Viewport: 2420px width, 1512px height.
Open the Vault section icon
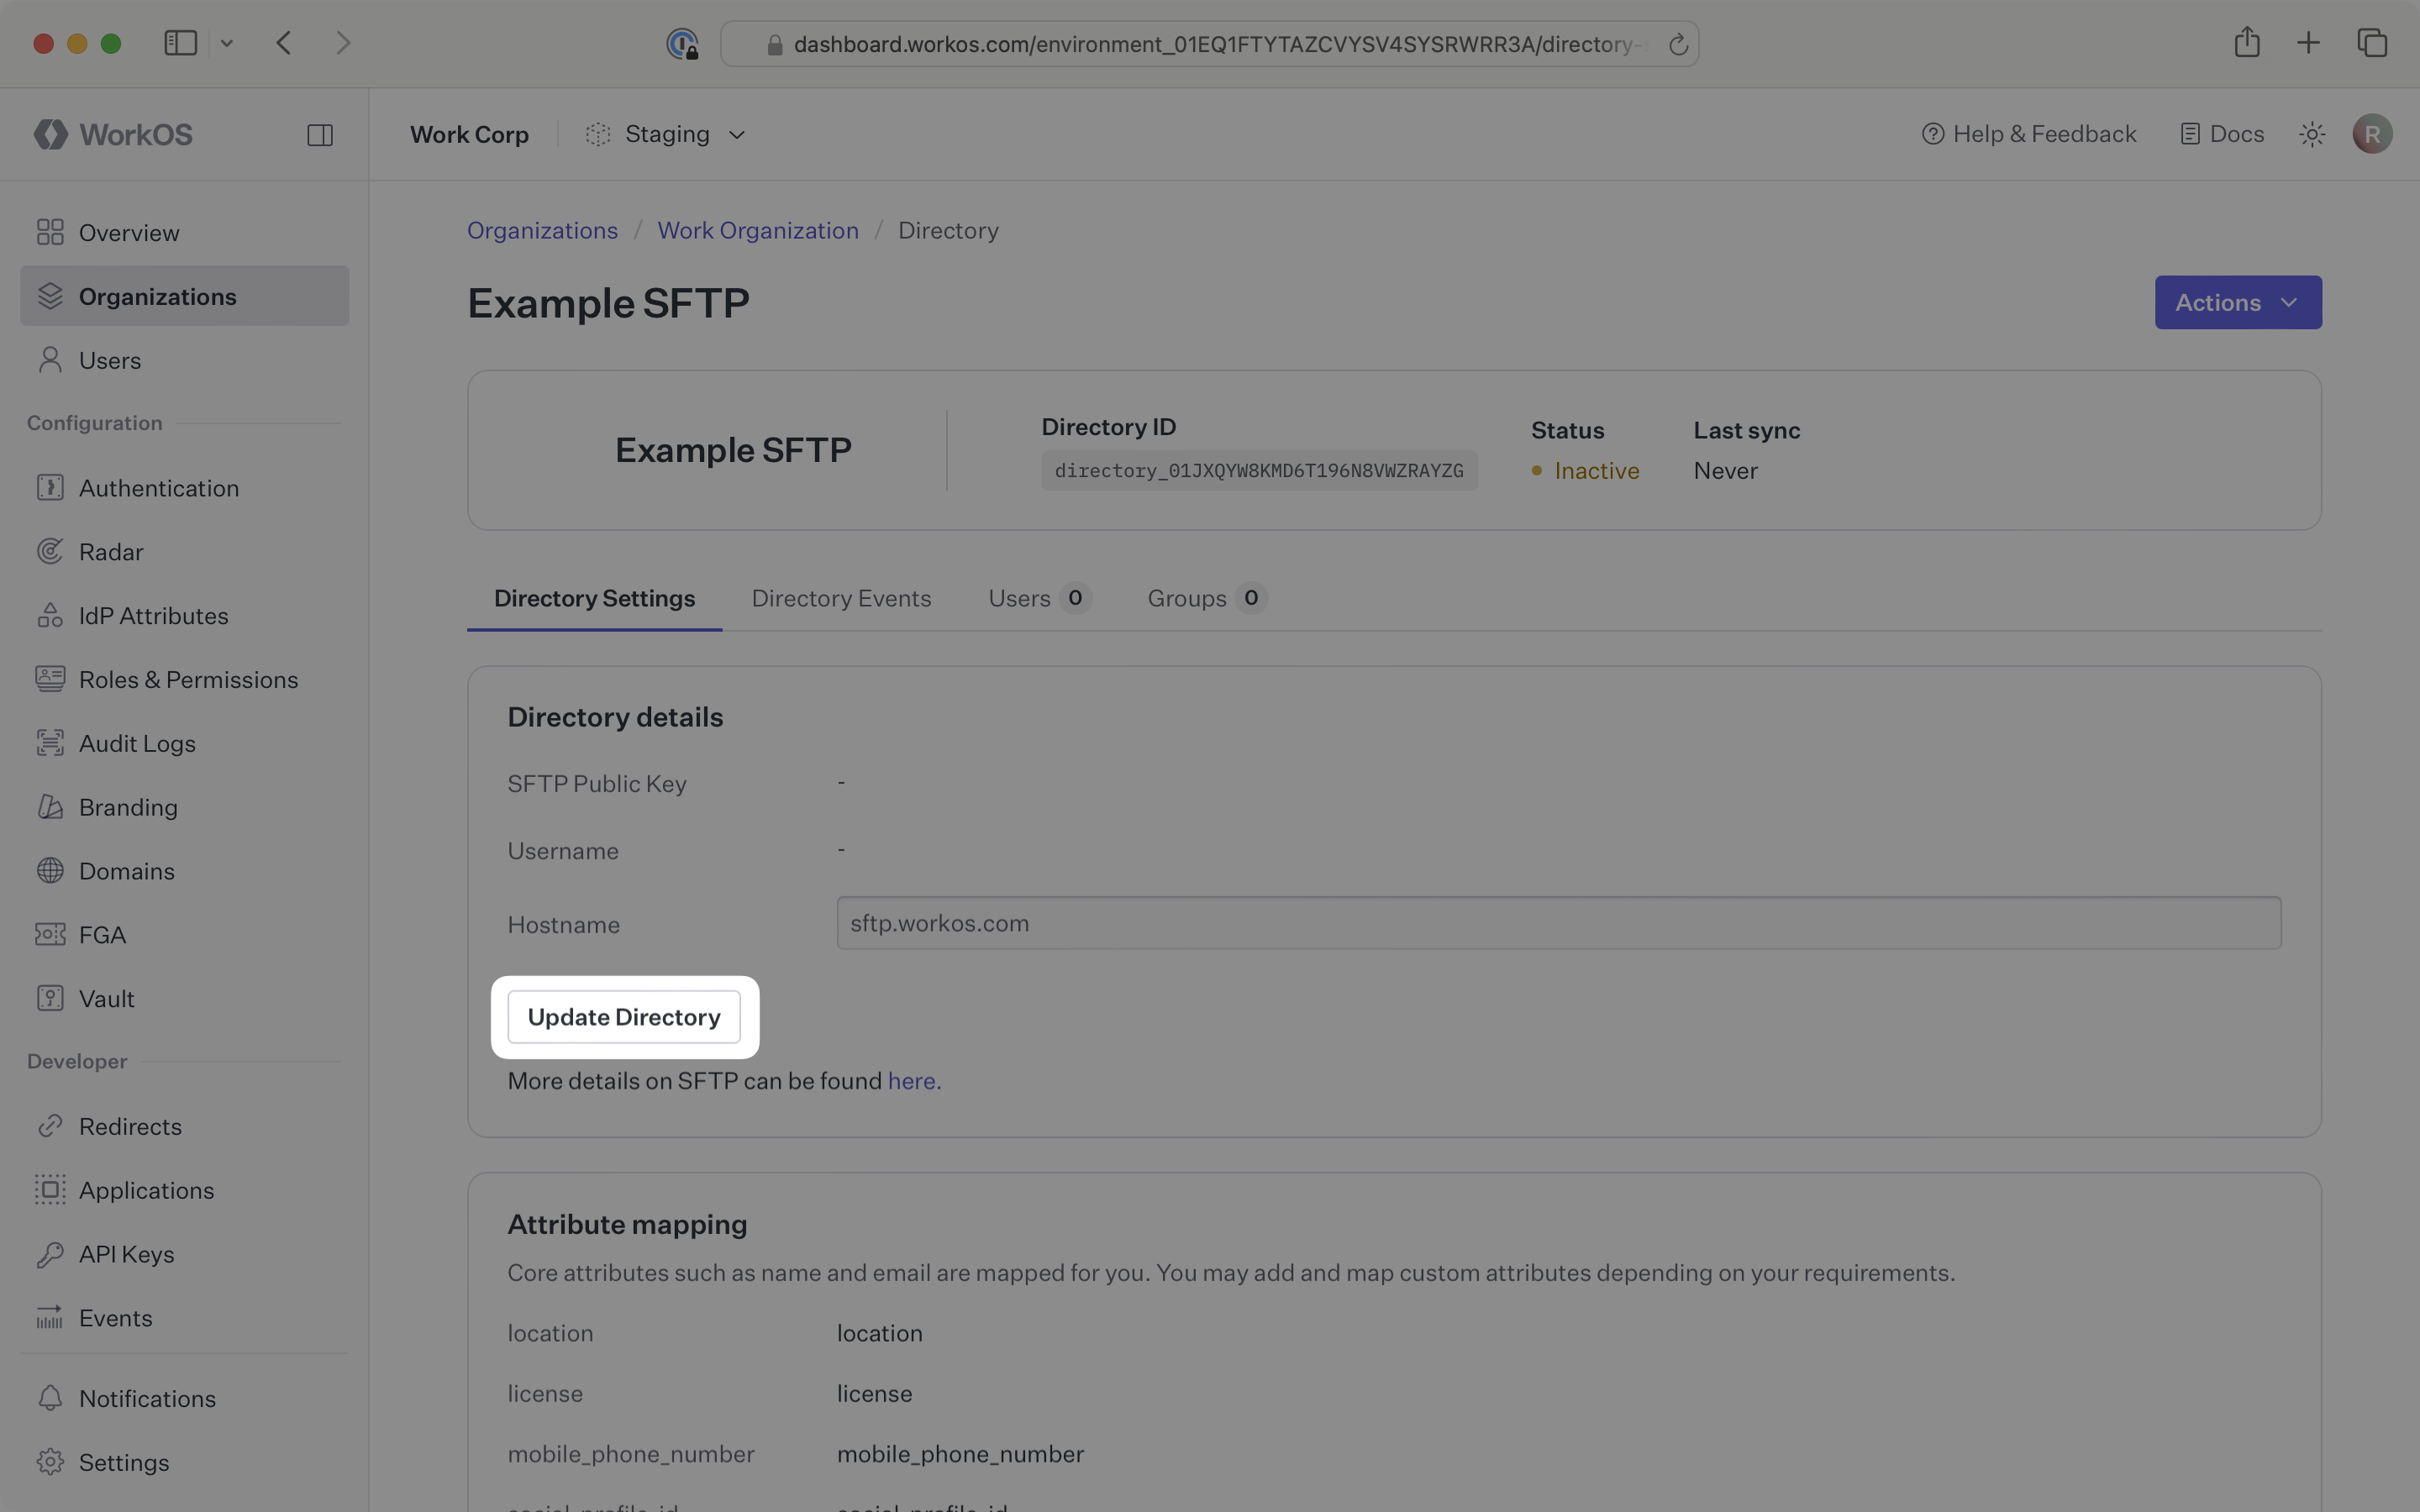[50, 998]
